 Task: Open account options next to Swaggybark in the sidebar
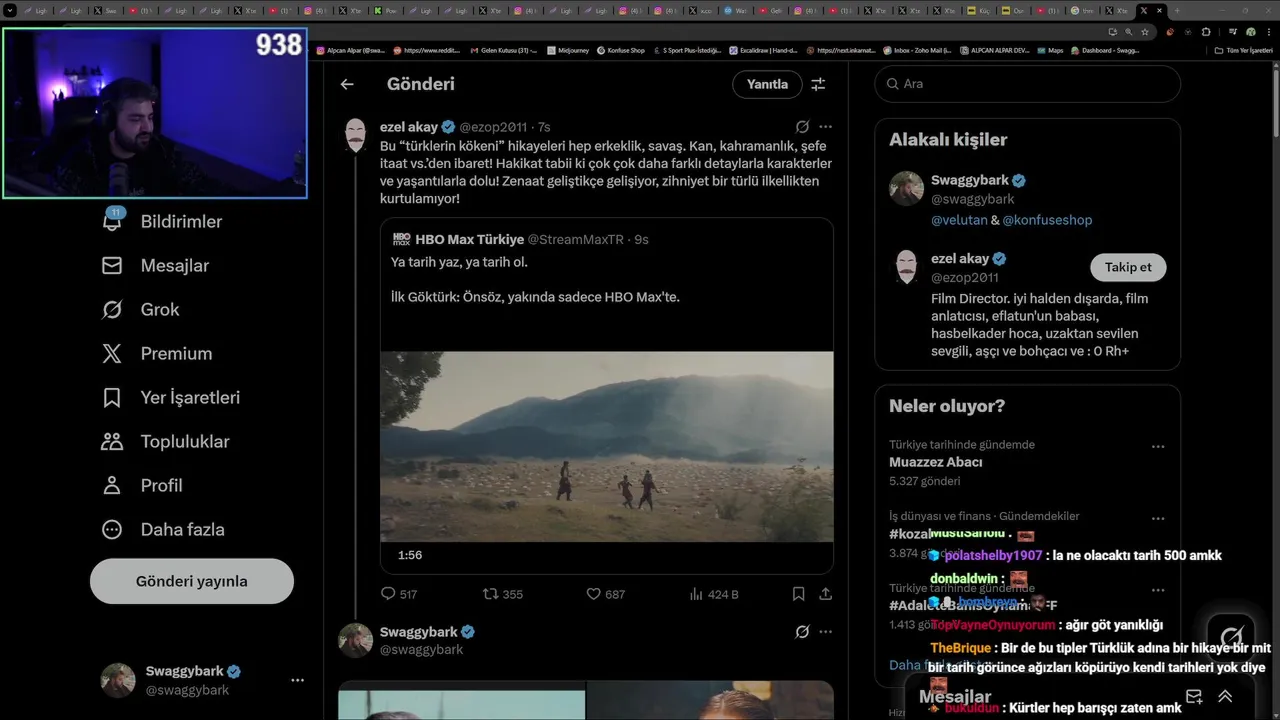(x=297, y=680)
